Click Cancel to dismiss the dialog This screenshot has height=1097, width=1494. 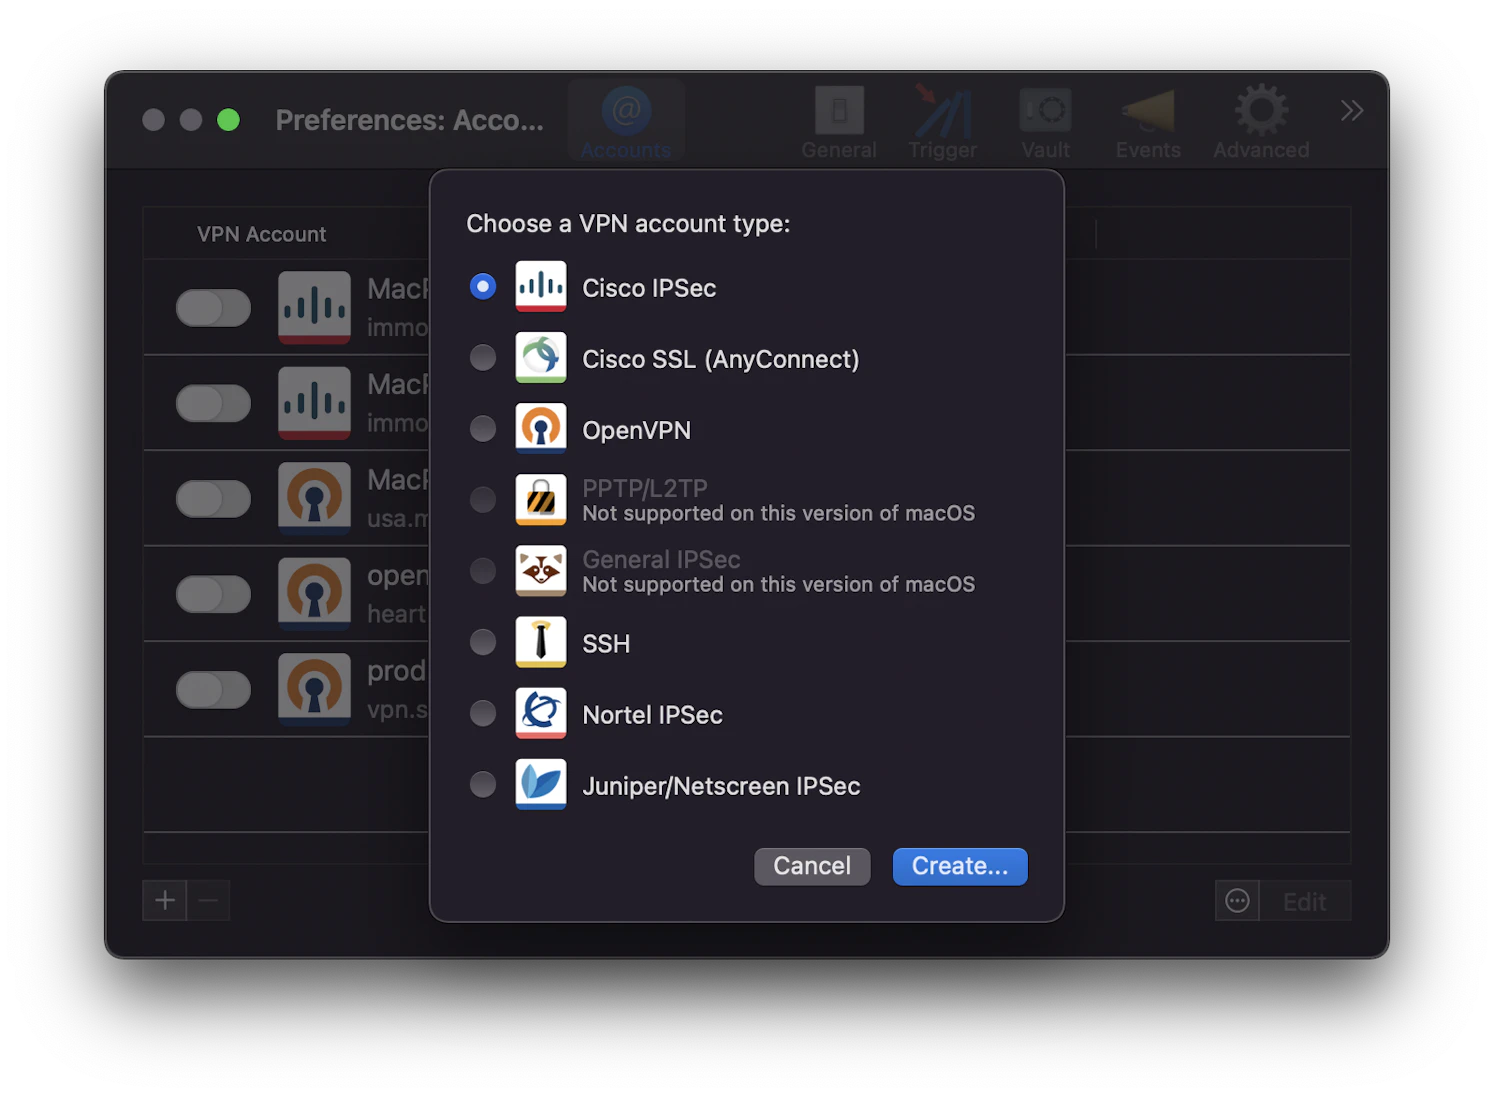point(812,866)
